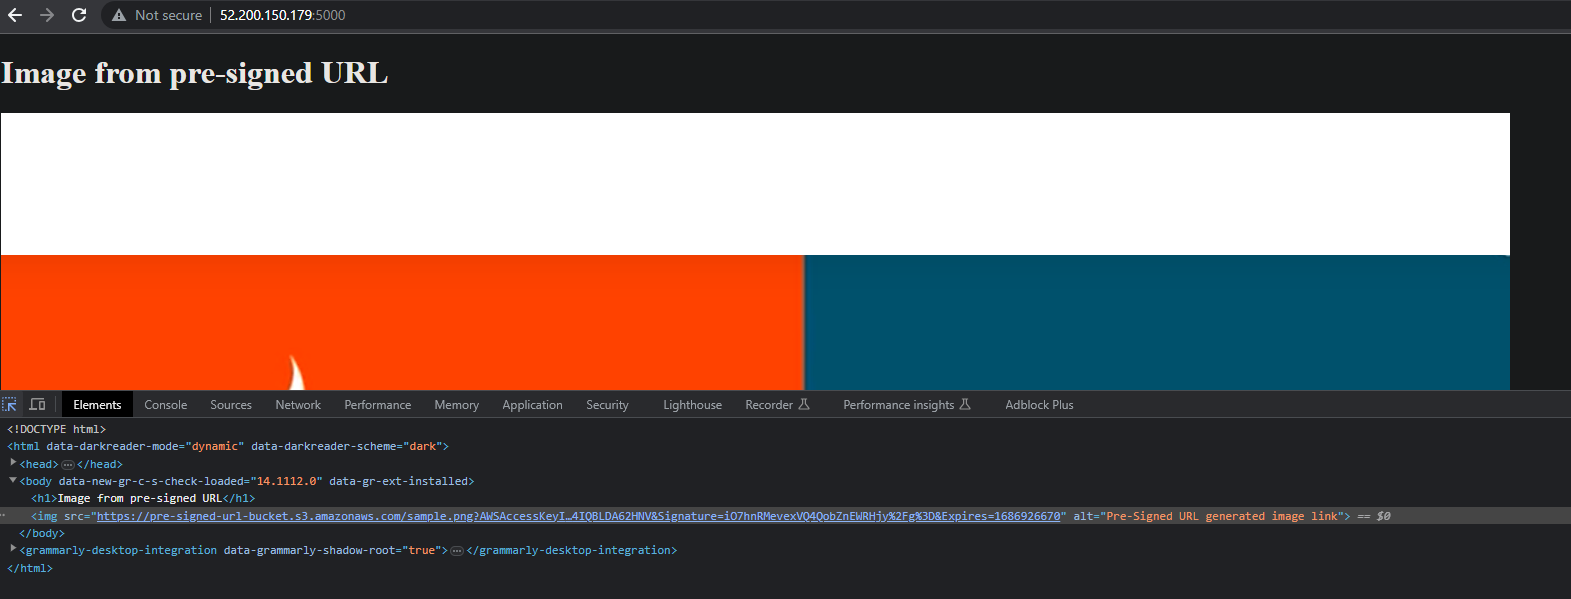Screen dimensions: 1571x599
Task: Select the DOCTYPE html line
Action: click(56, 429)
